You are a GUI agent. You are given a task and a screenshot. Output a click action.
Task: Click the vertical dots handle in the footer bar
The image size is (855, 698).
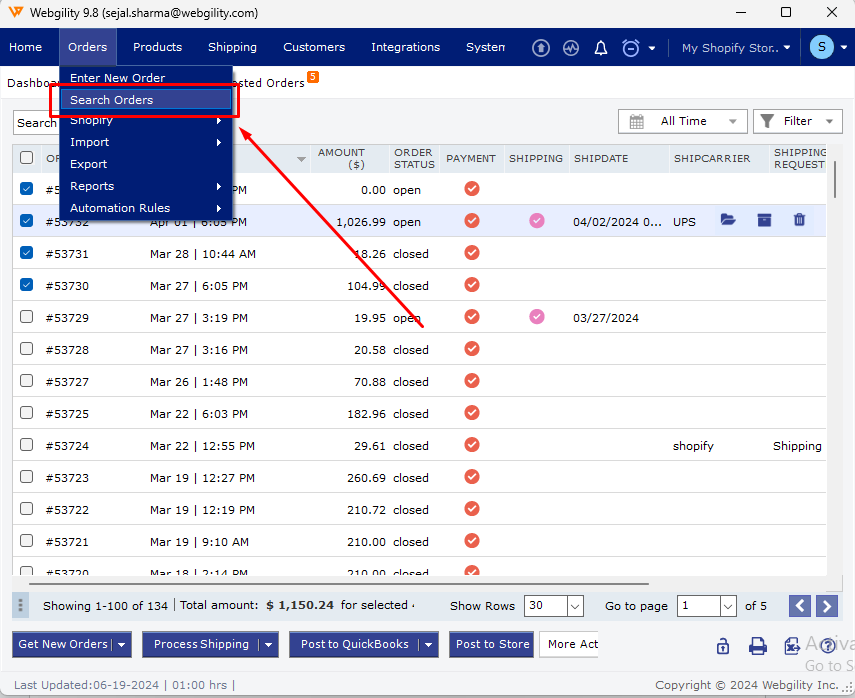(x=20, y=605)
